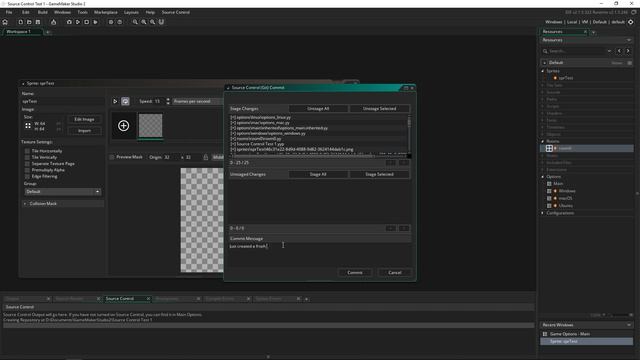Toggle Edge Filtering checkbox

pyautogui.click(x=27, y=176)
